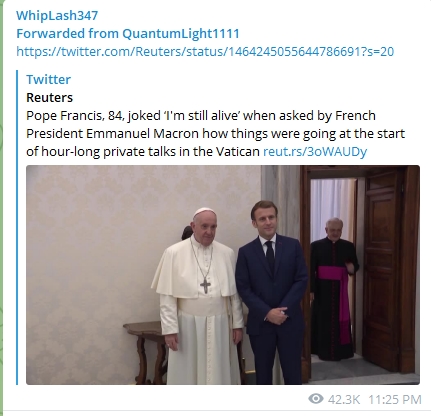Click the 11:25 PM message timestamp

coord(395,399)
